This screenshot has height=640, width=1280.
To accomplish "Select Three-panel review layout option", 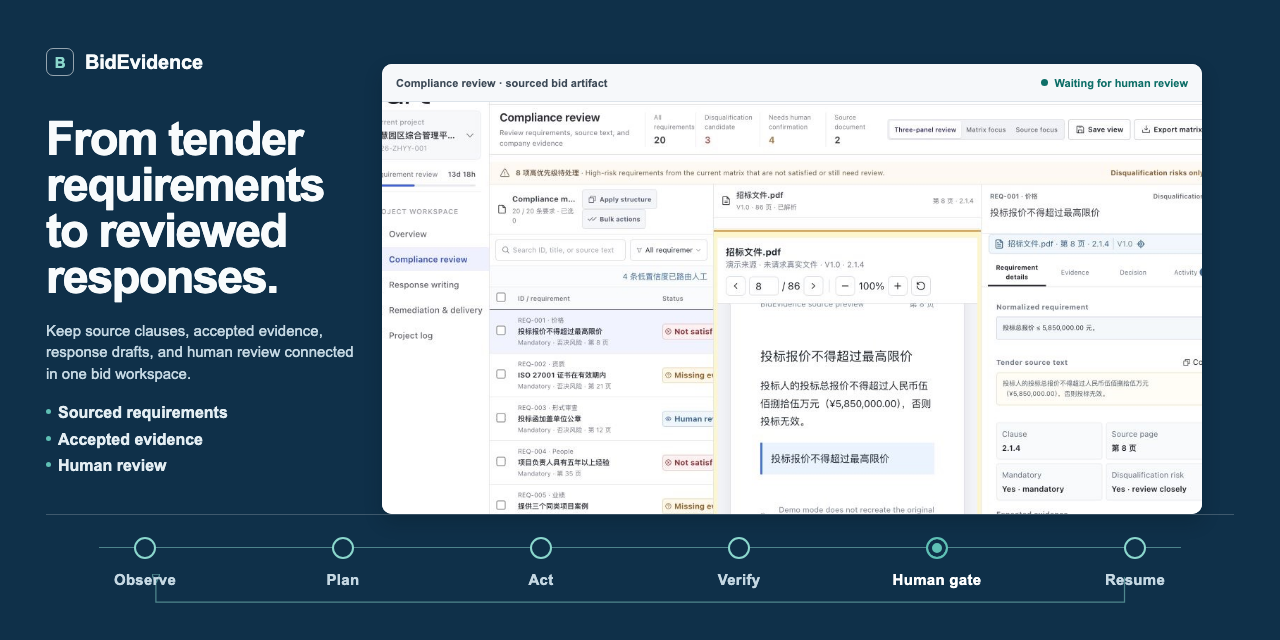I will (925, 129).
